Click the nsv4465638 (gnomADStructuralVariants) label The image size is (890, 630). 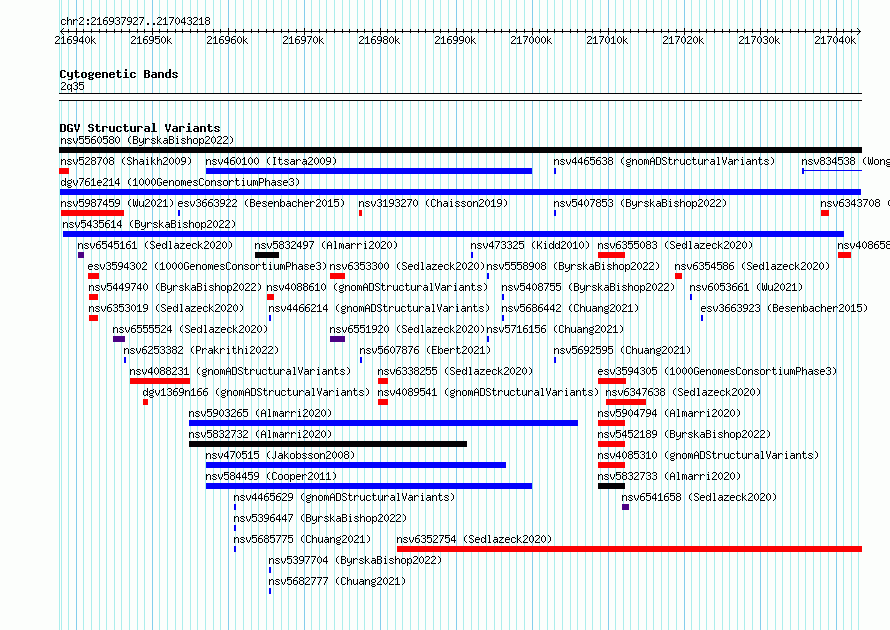tap(664, 161)
